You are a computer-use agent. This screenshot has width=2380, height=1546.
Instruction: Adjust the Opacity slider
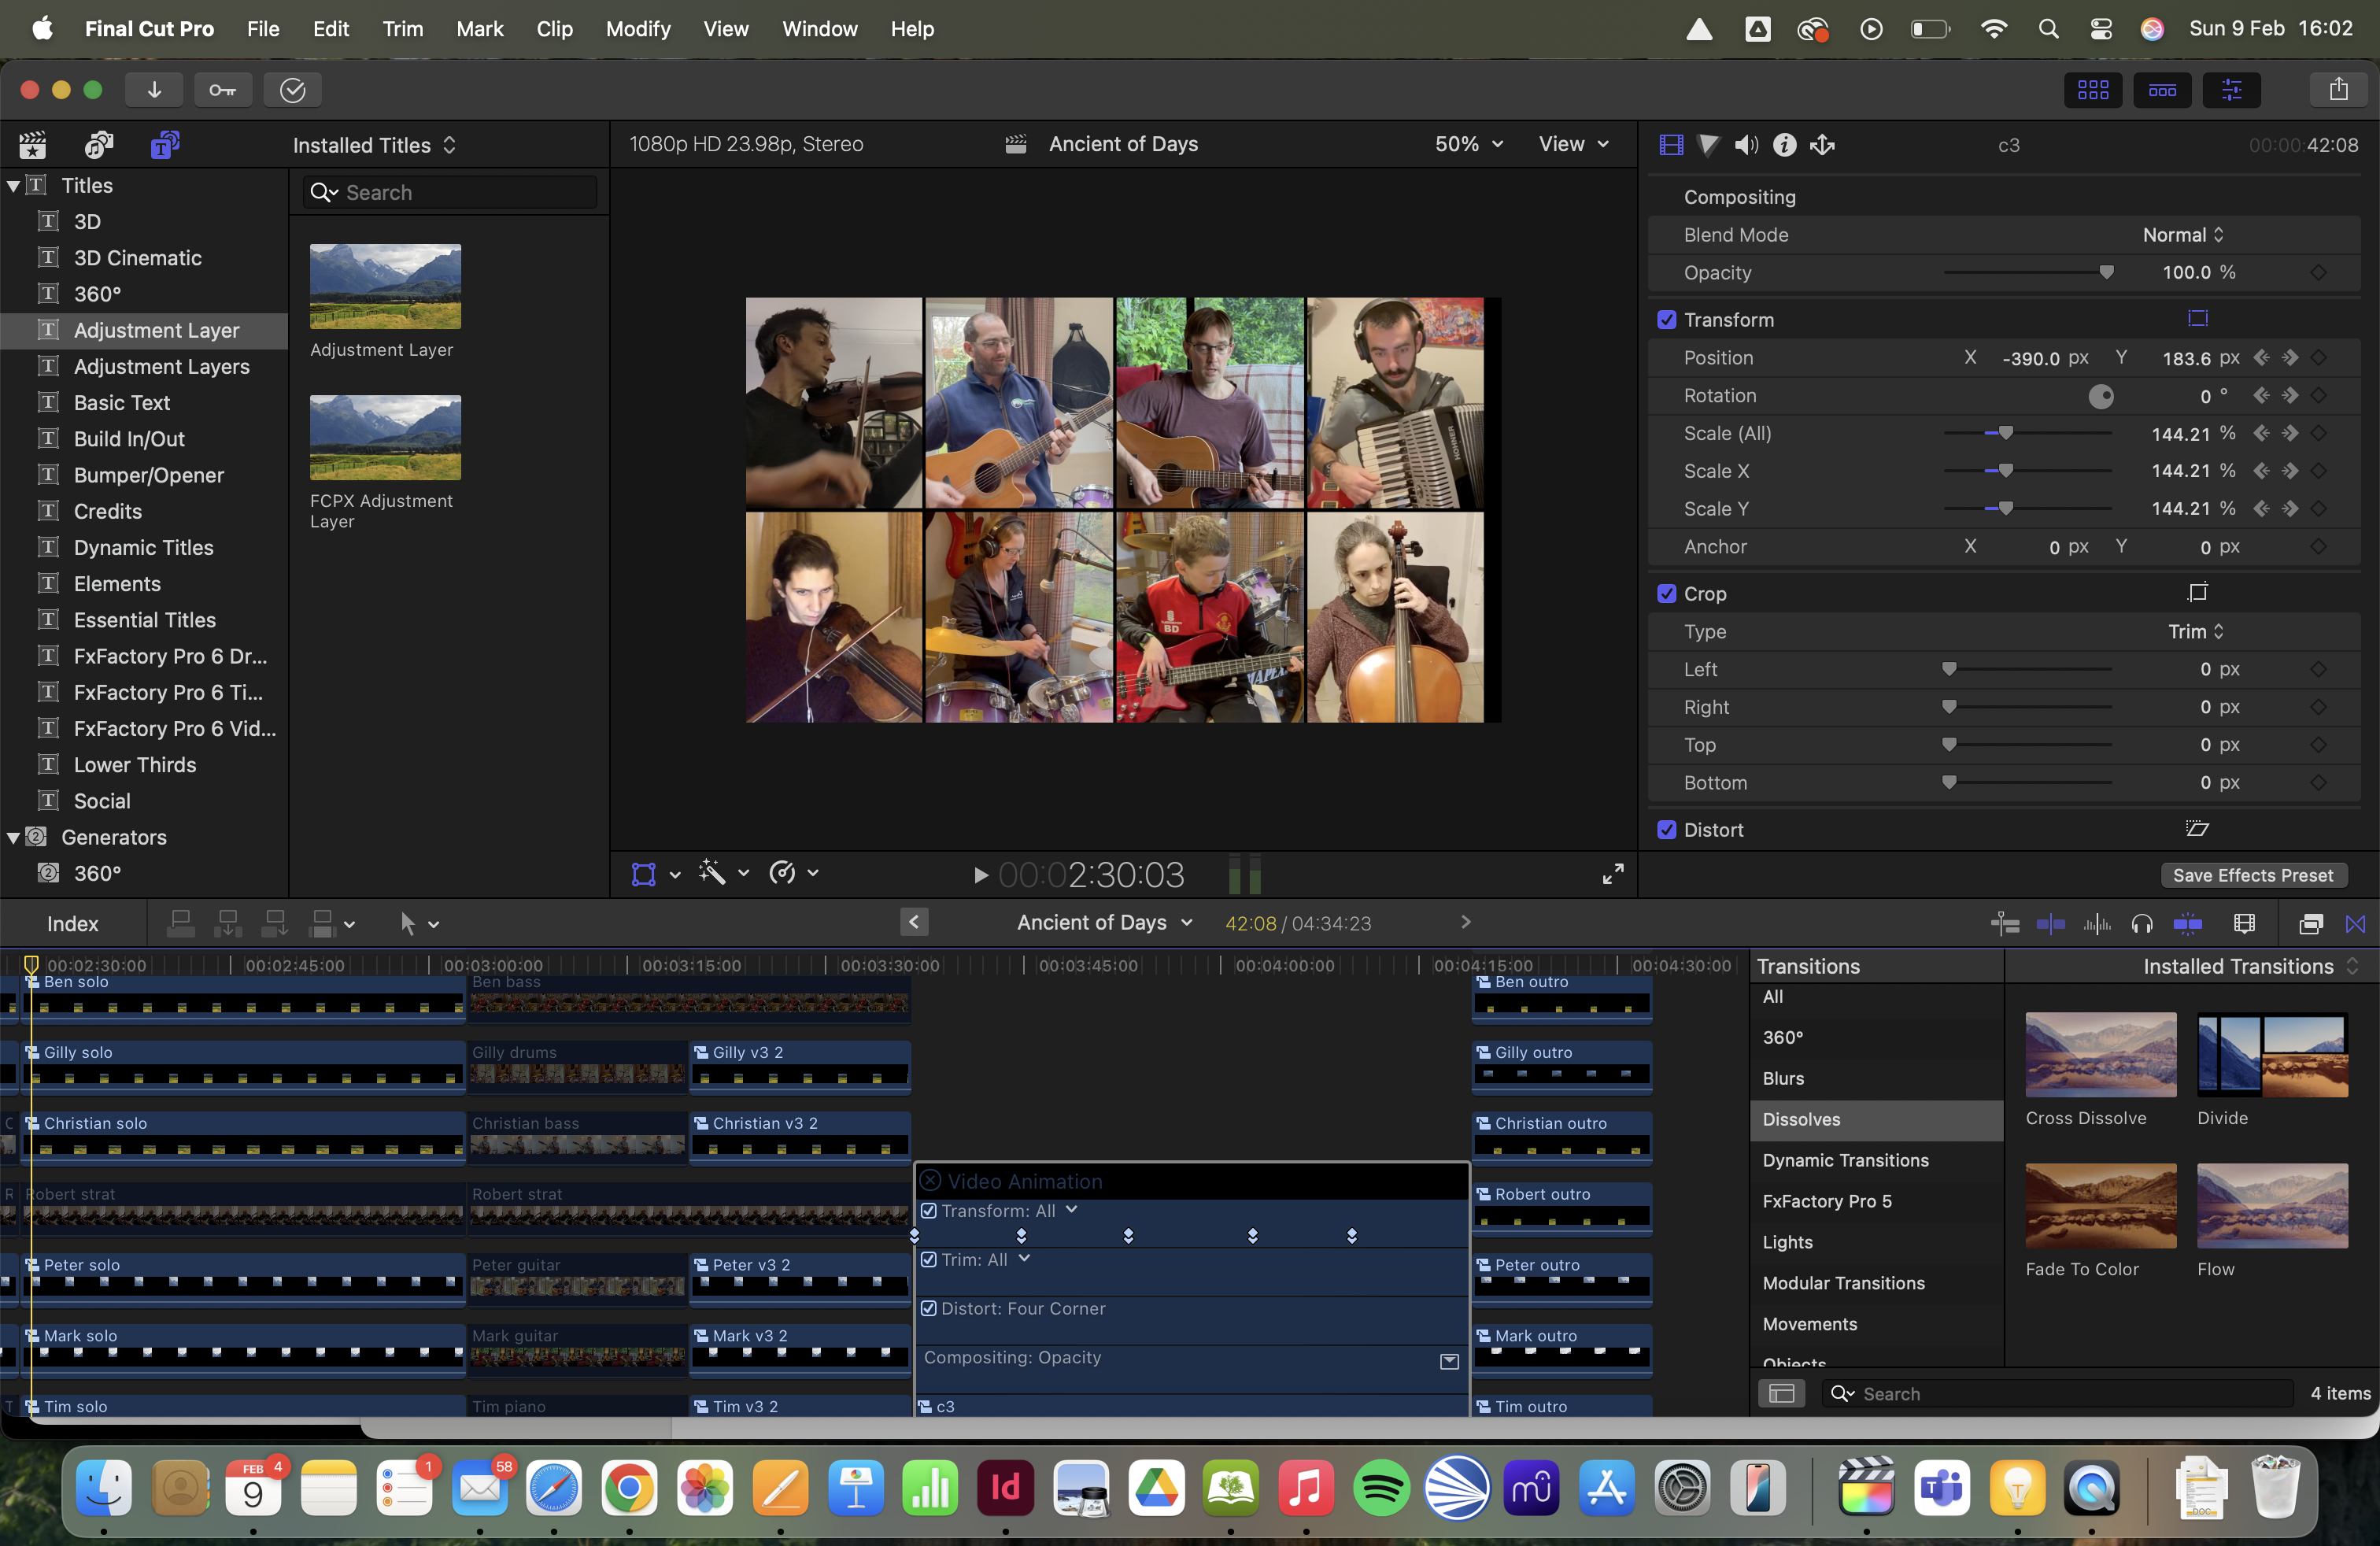pos(2106,273)
